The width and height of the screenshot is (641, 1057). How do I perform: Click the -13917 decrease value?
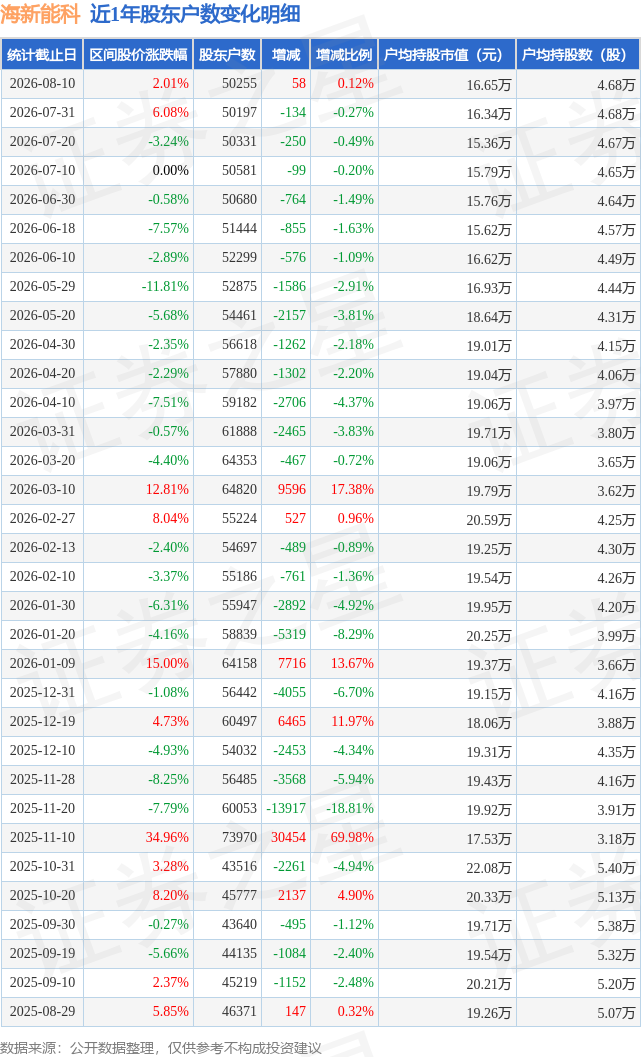coord(286,808)
